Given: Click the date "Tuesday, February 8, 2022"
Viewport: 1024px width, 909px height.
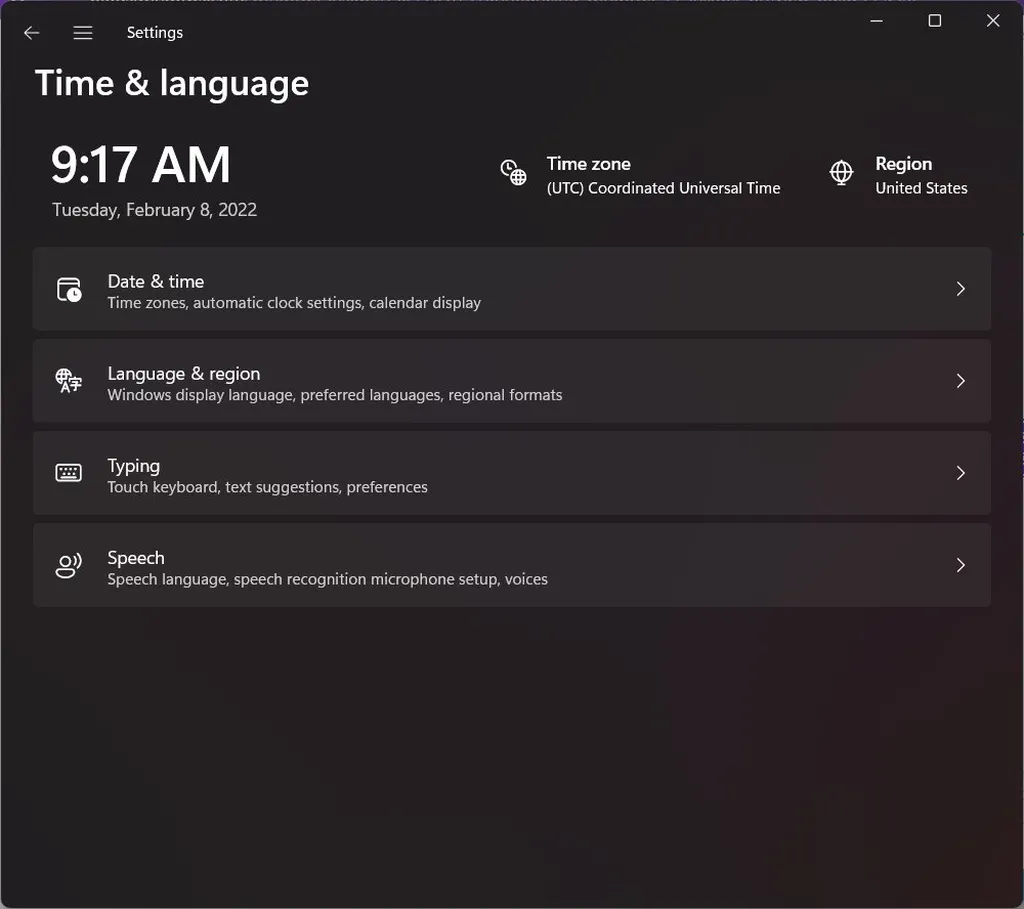Looking at the screenshot, I should tap(155, 210).
